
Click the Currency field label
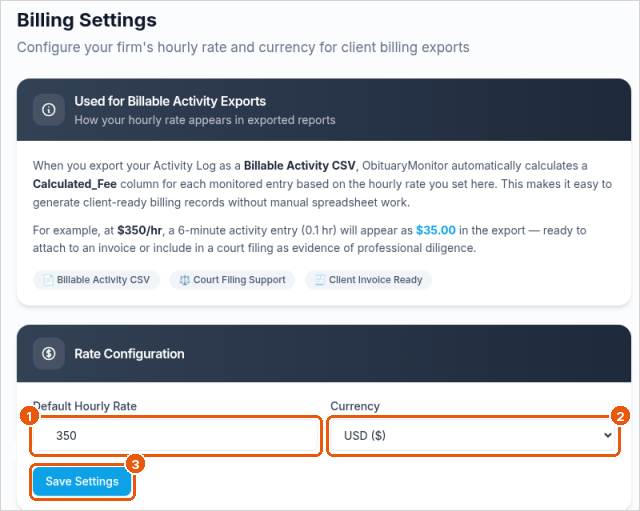[355, 406]
